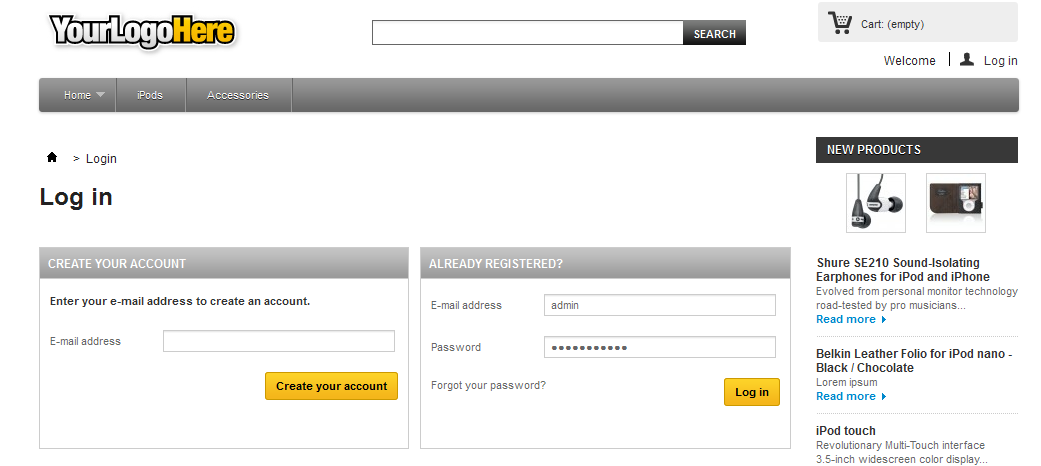
Task: Click the Log in link in header
Action: (x=1000, y=61)
